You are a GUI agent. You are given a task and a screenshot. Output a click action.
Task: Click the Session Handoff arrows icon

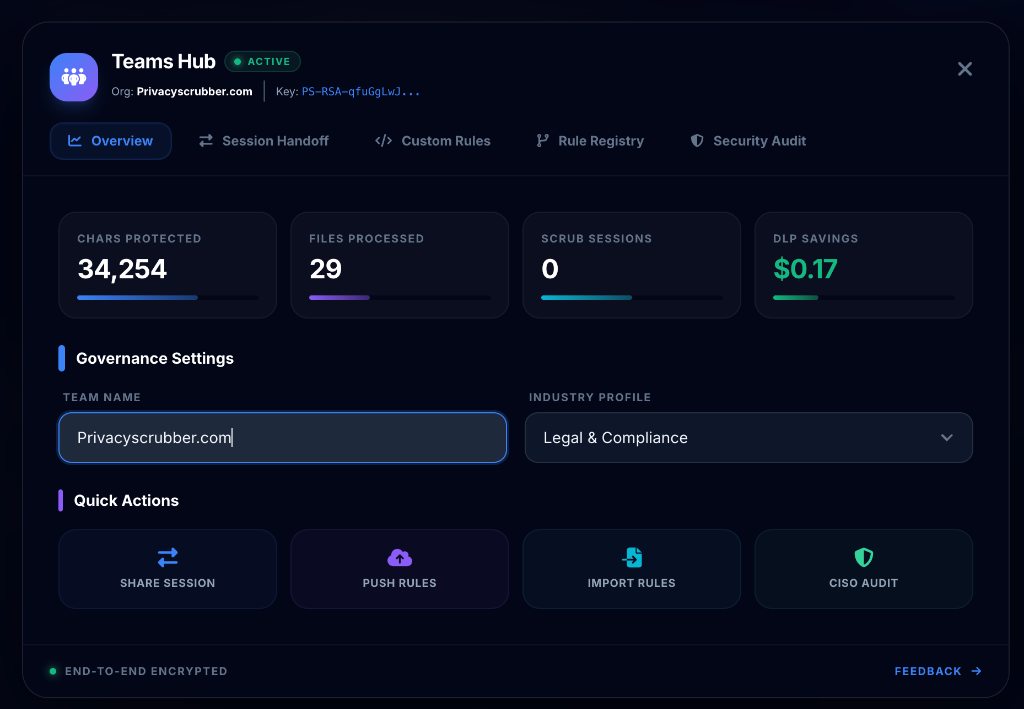coord(206,141)
